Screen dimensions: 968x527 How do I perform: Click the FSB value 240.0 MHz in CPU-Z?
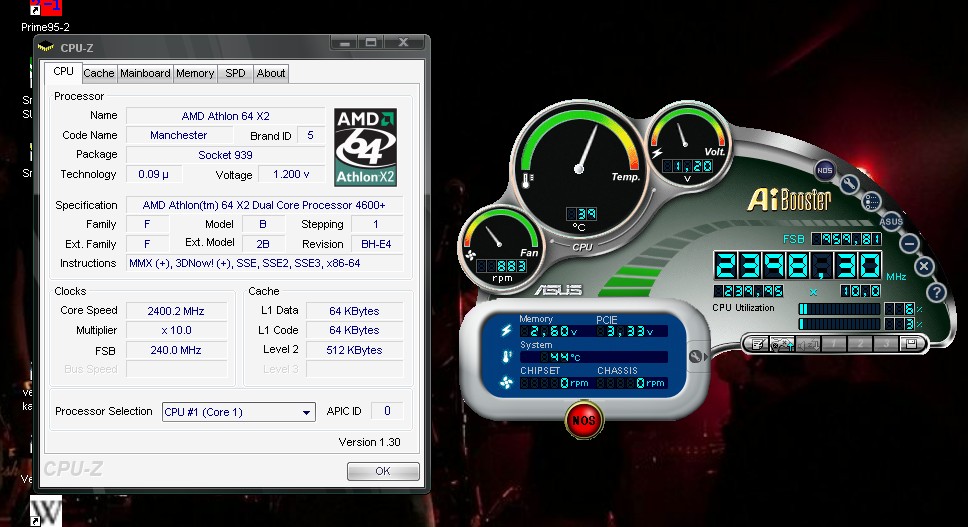click(x=176, y=350)
